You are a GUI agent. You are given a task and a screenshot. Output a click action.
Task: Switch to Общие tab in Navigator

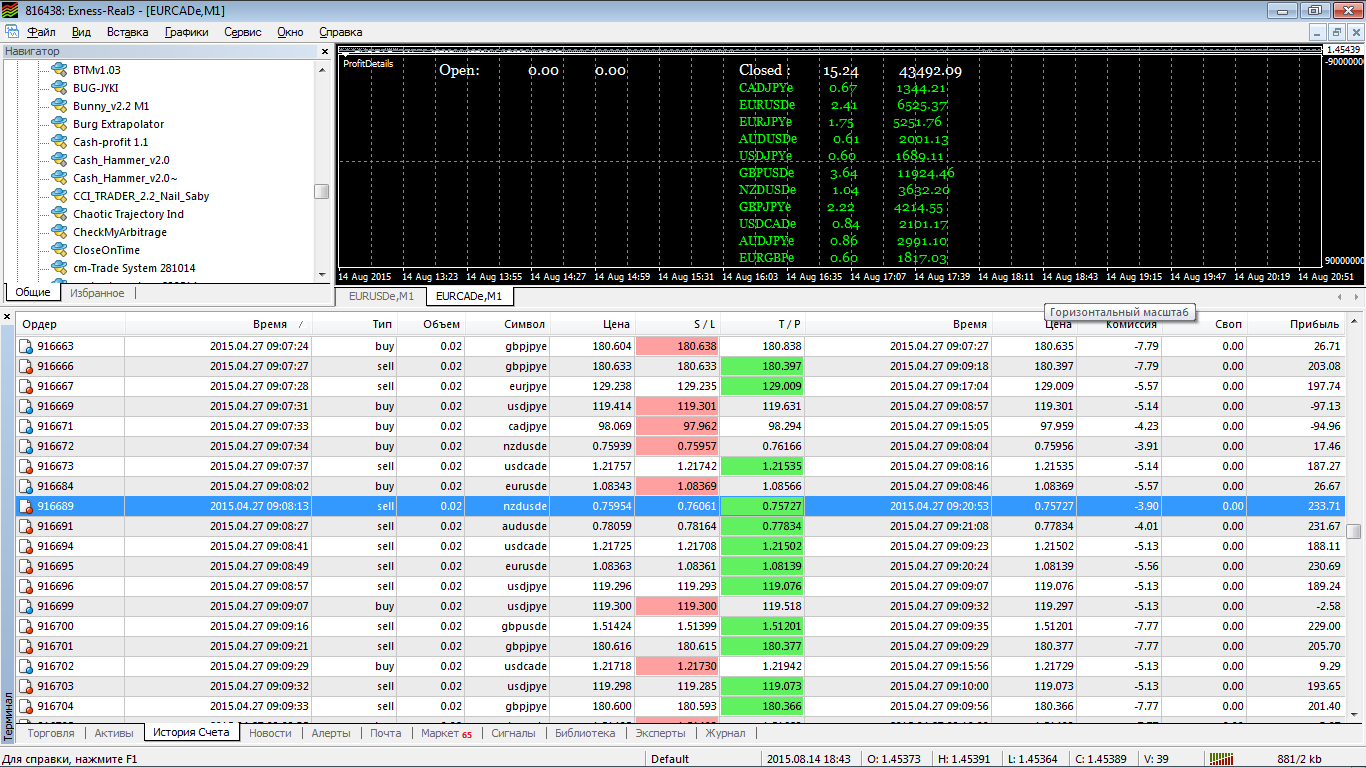(32, 293)
